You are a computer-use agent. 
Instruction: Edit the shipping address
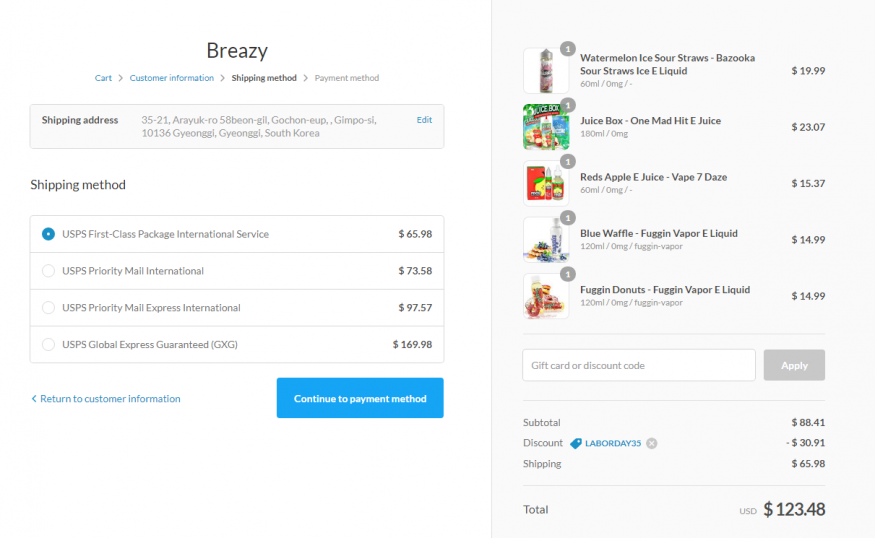point(424,120)
